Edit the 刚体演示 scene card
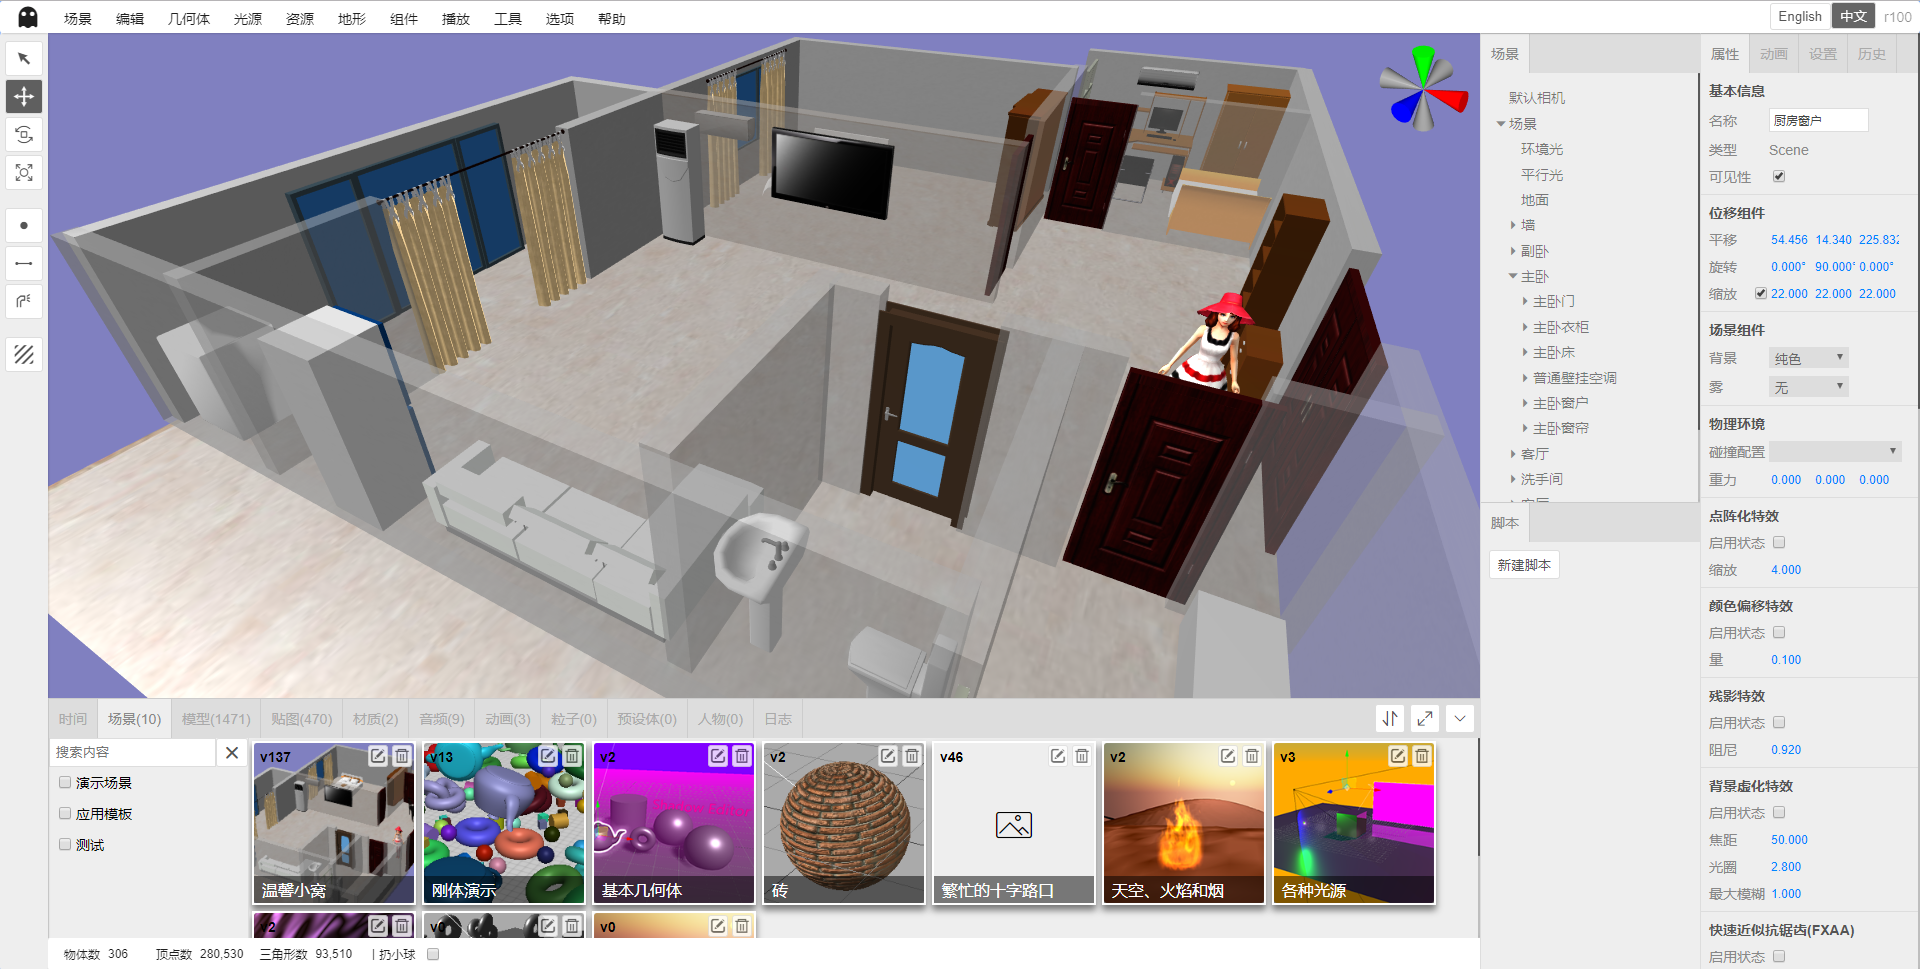Screen dimensions: 1920x969 pyautogui.click(x=548, y=756)
